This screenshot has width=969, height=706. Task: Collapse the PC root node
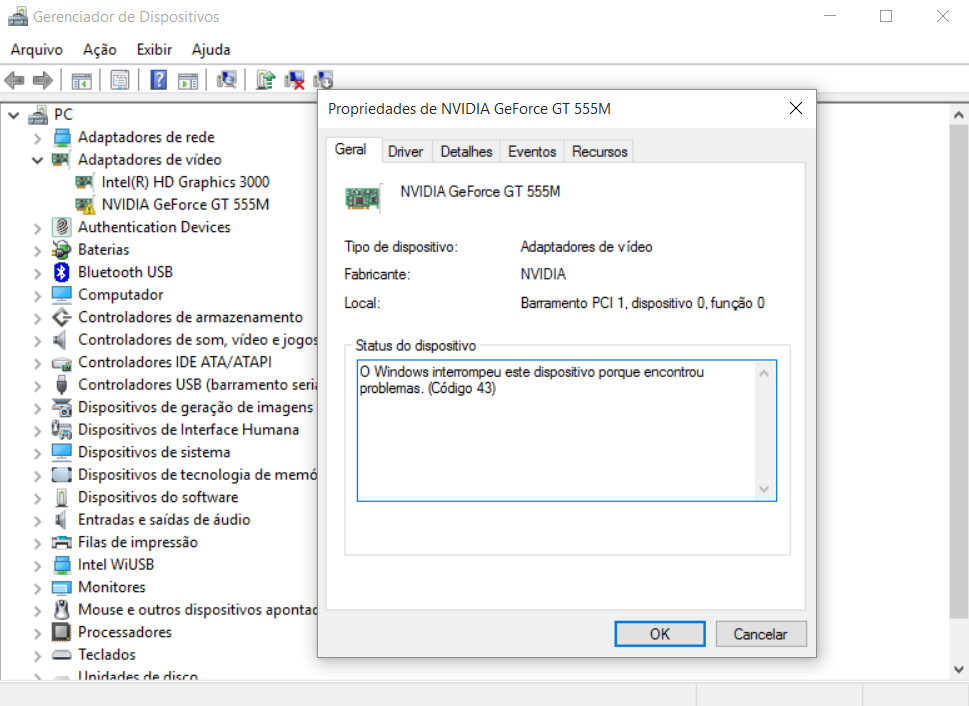click(x=14, y=115)
